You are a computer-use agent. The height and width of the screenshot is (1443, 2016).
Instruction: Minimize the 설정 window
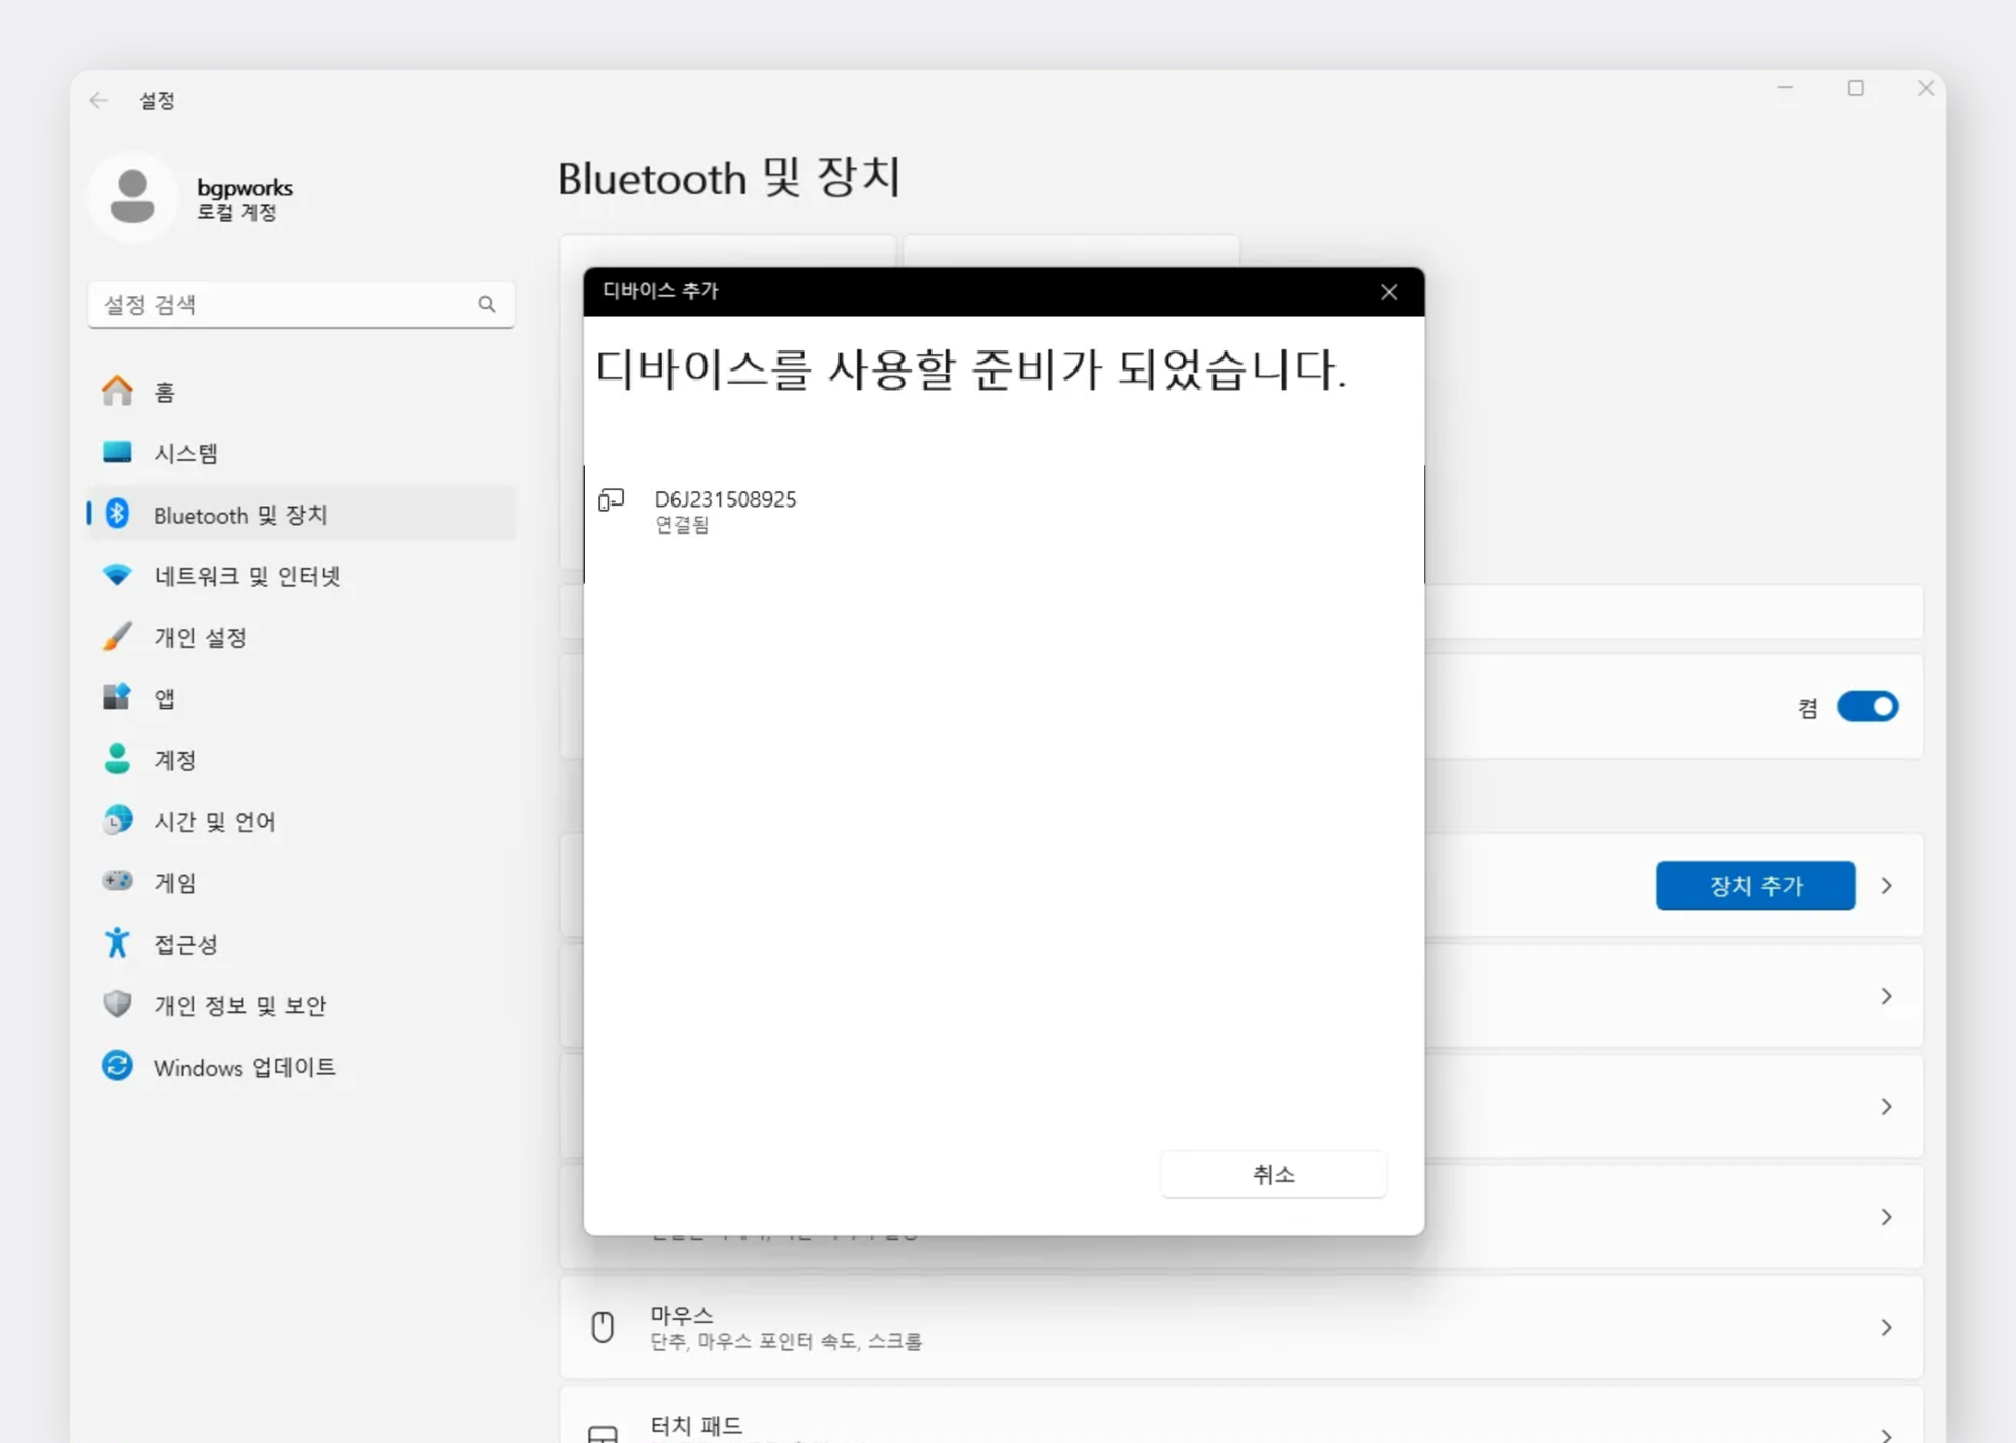[x=1785, y=88]
